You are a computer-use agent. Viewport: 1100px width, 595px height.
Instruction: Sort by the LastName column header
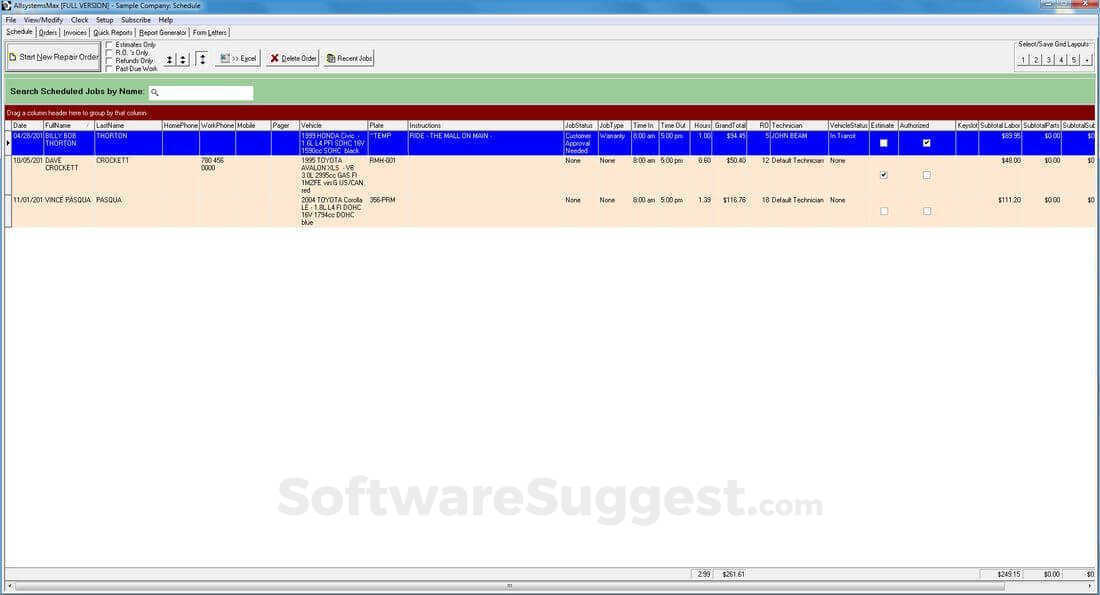pos(128,126)
